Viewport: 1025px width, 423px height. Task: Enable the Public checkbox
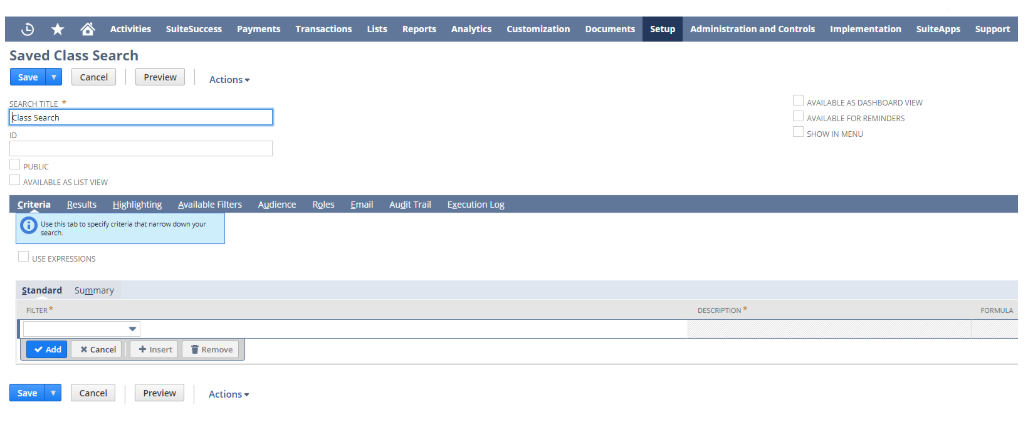(14, 165)
